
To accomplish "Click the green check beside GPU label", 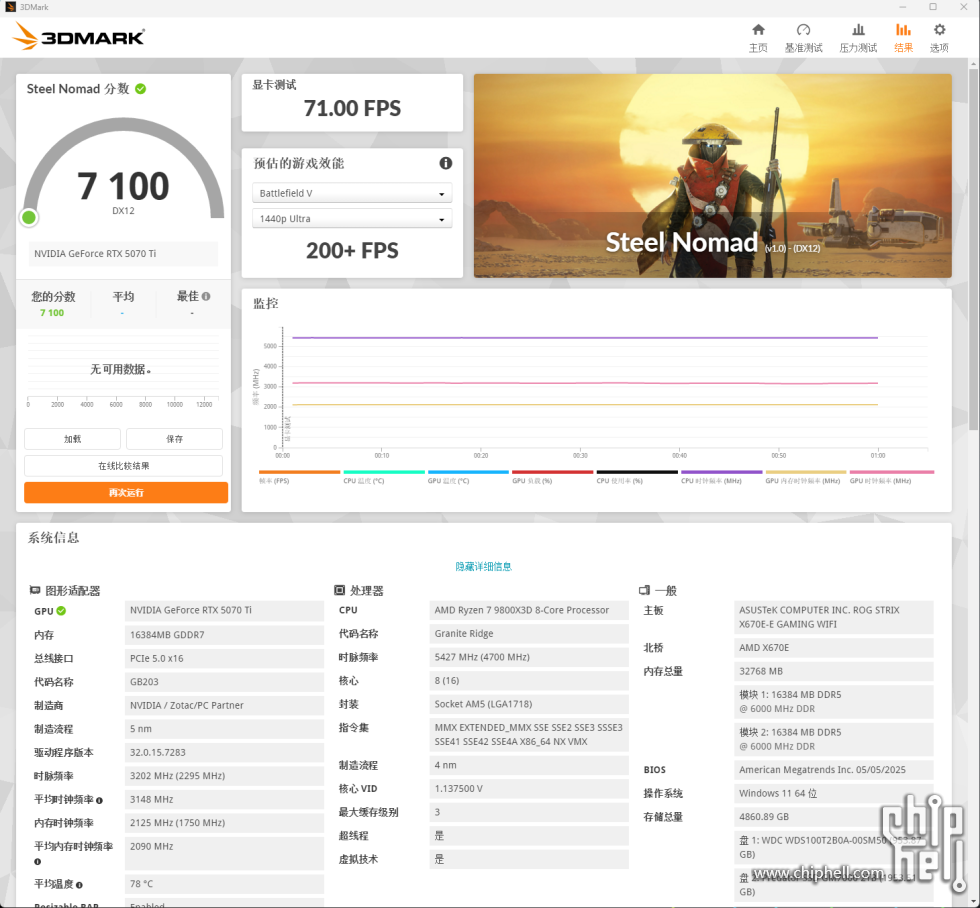I will [x=61, y=611].
